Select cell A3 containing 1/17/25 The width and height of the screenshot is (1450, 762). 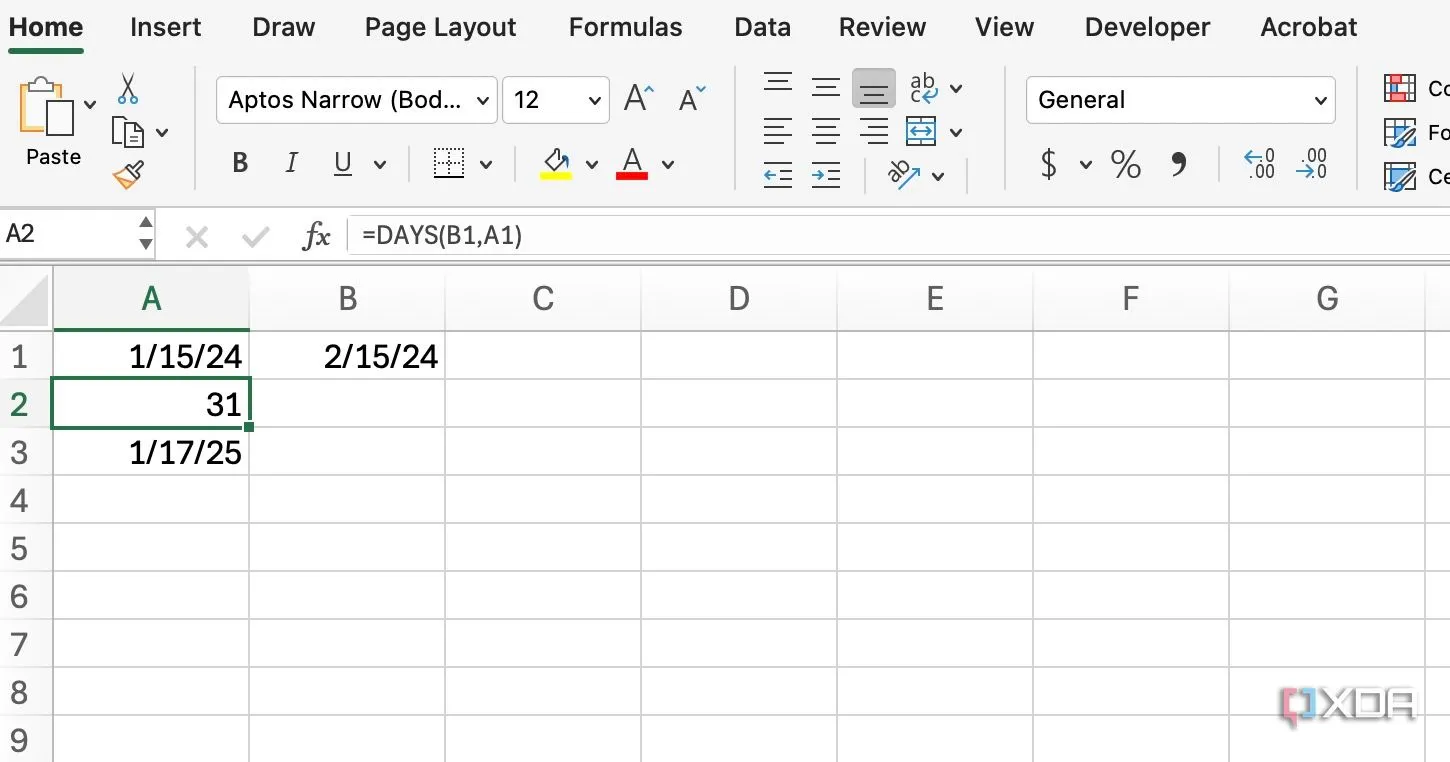point(151,453)
